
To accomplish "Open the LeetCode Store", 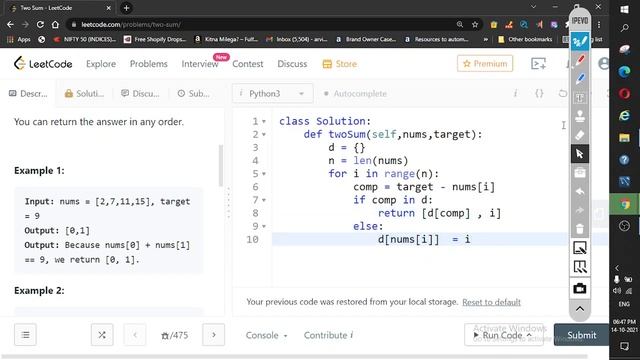I will [340, 64].
